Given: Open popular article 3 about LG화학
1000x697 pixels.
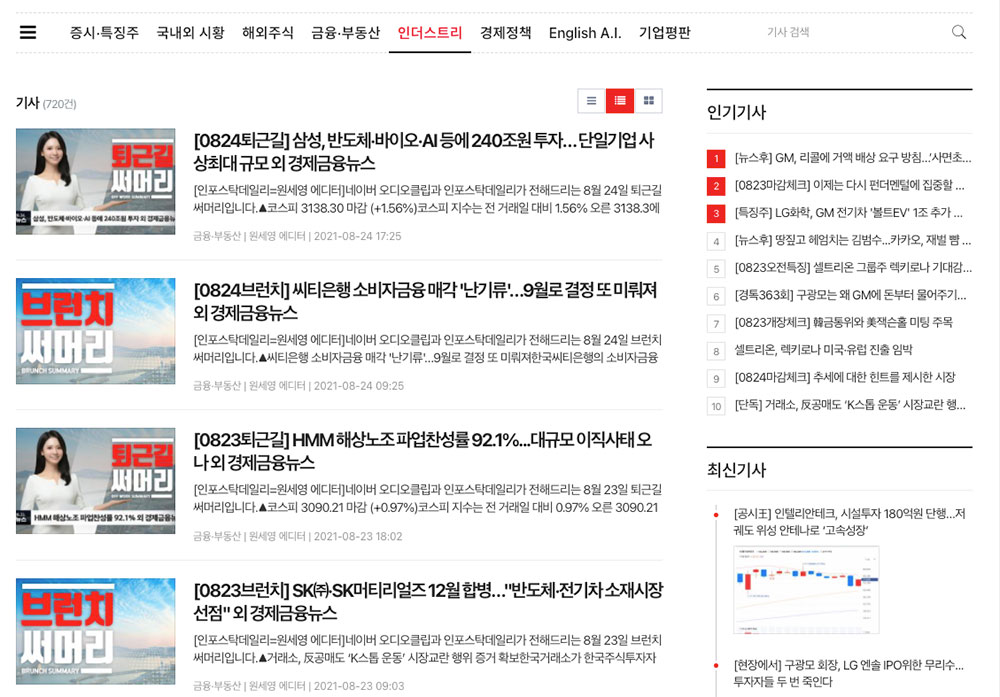Looking at the screenshot, I should coord(848,213).
